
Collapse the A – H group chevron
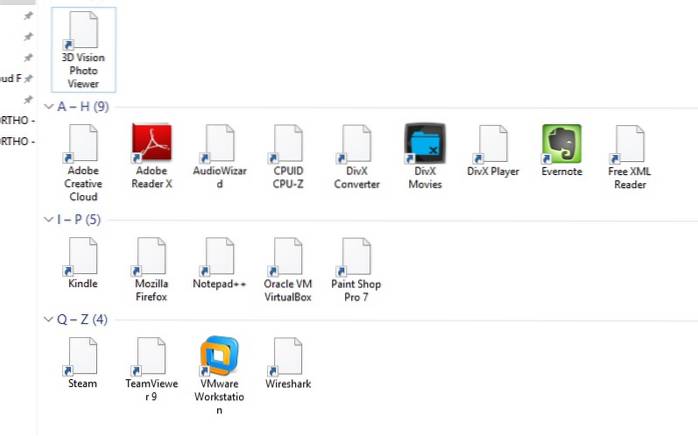tap(48, 107)
